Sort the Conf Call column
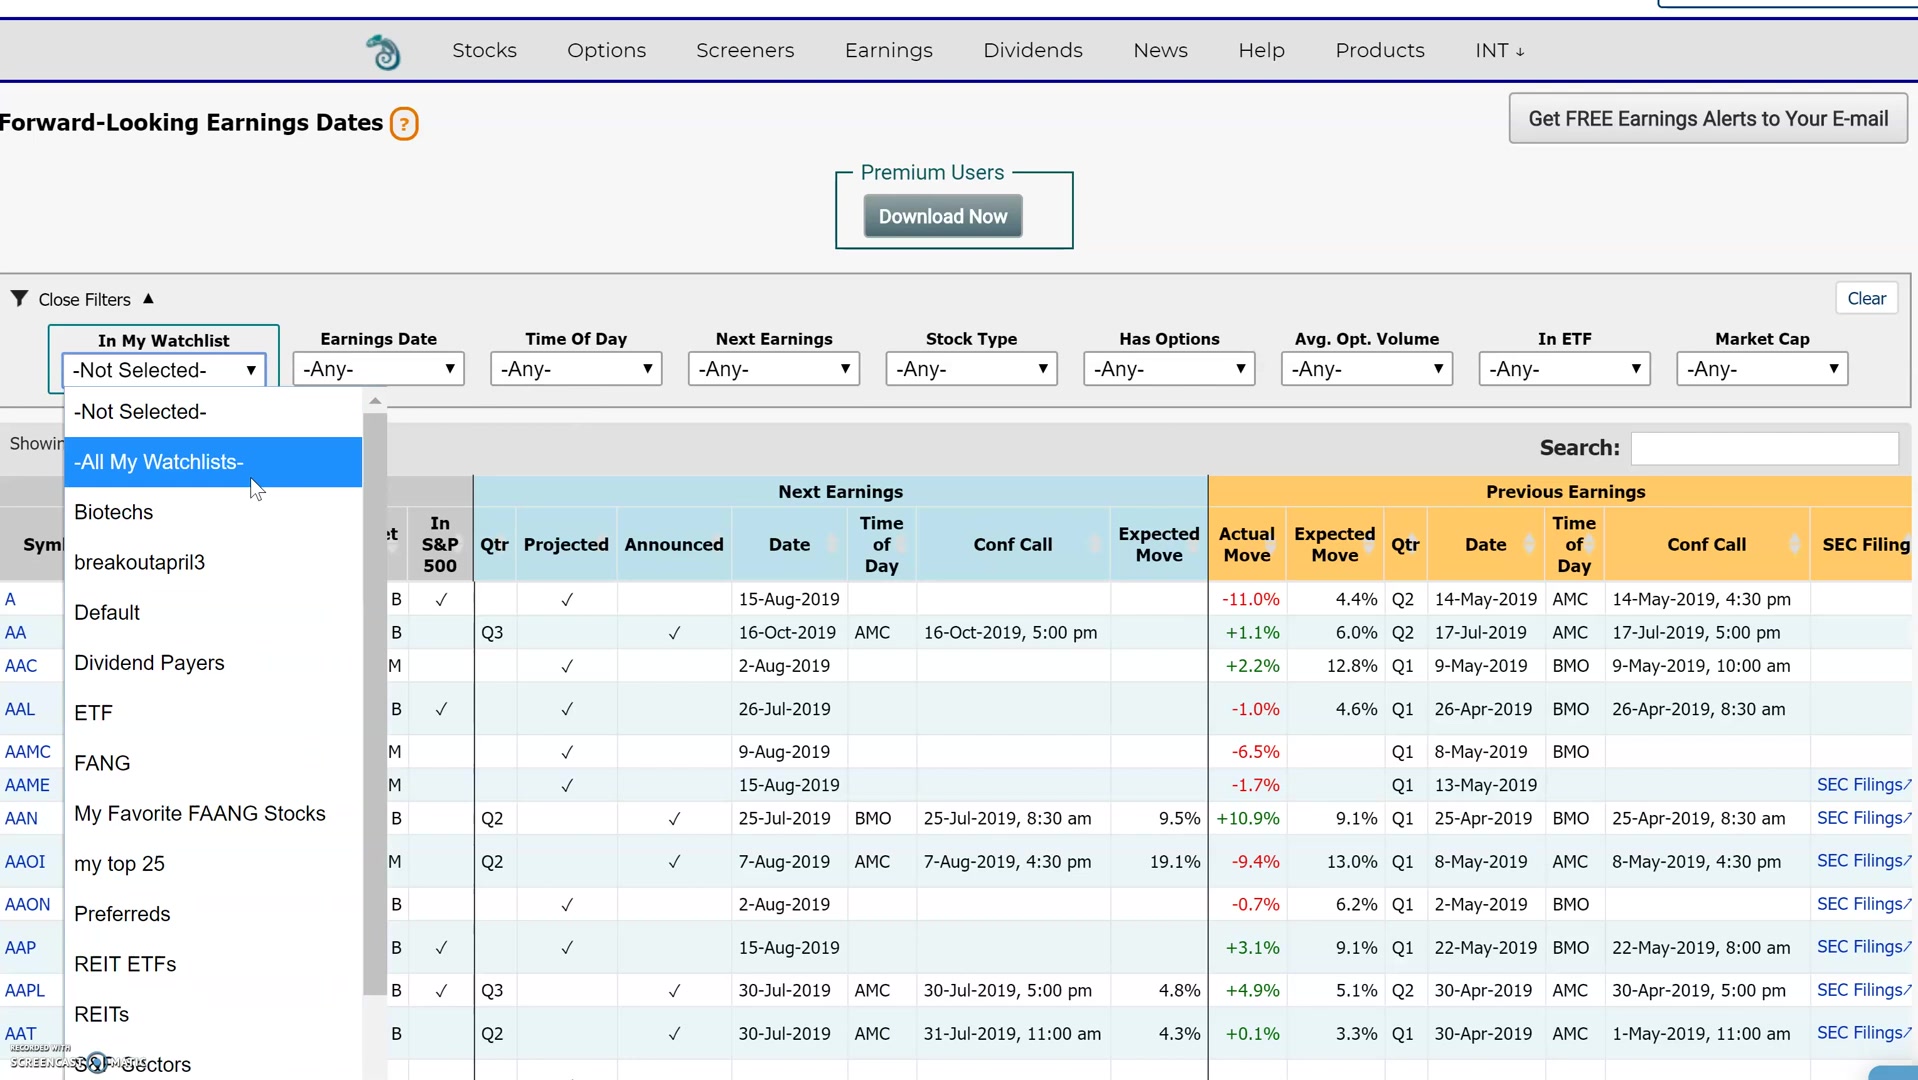 [1794, 545]
